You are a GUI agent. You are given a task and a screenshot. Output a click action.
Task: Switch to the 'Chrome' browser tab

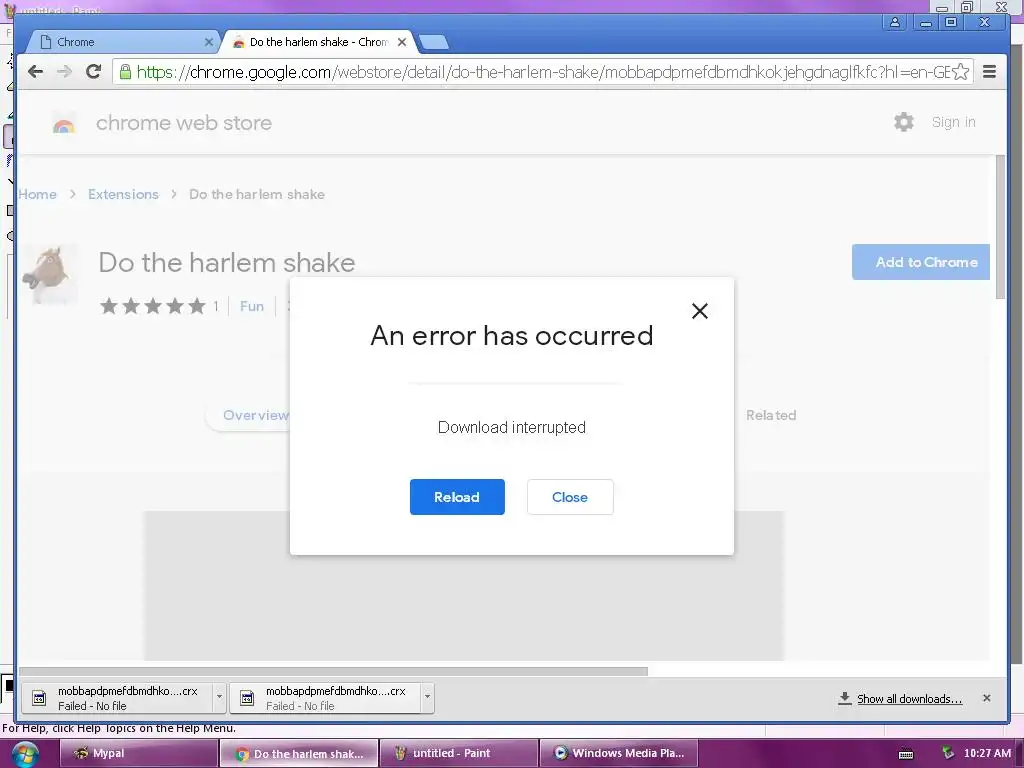124,42
